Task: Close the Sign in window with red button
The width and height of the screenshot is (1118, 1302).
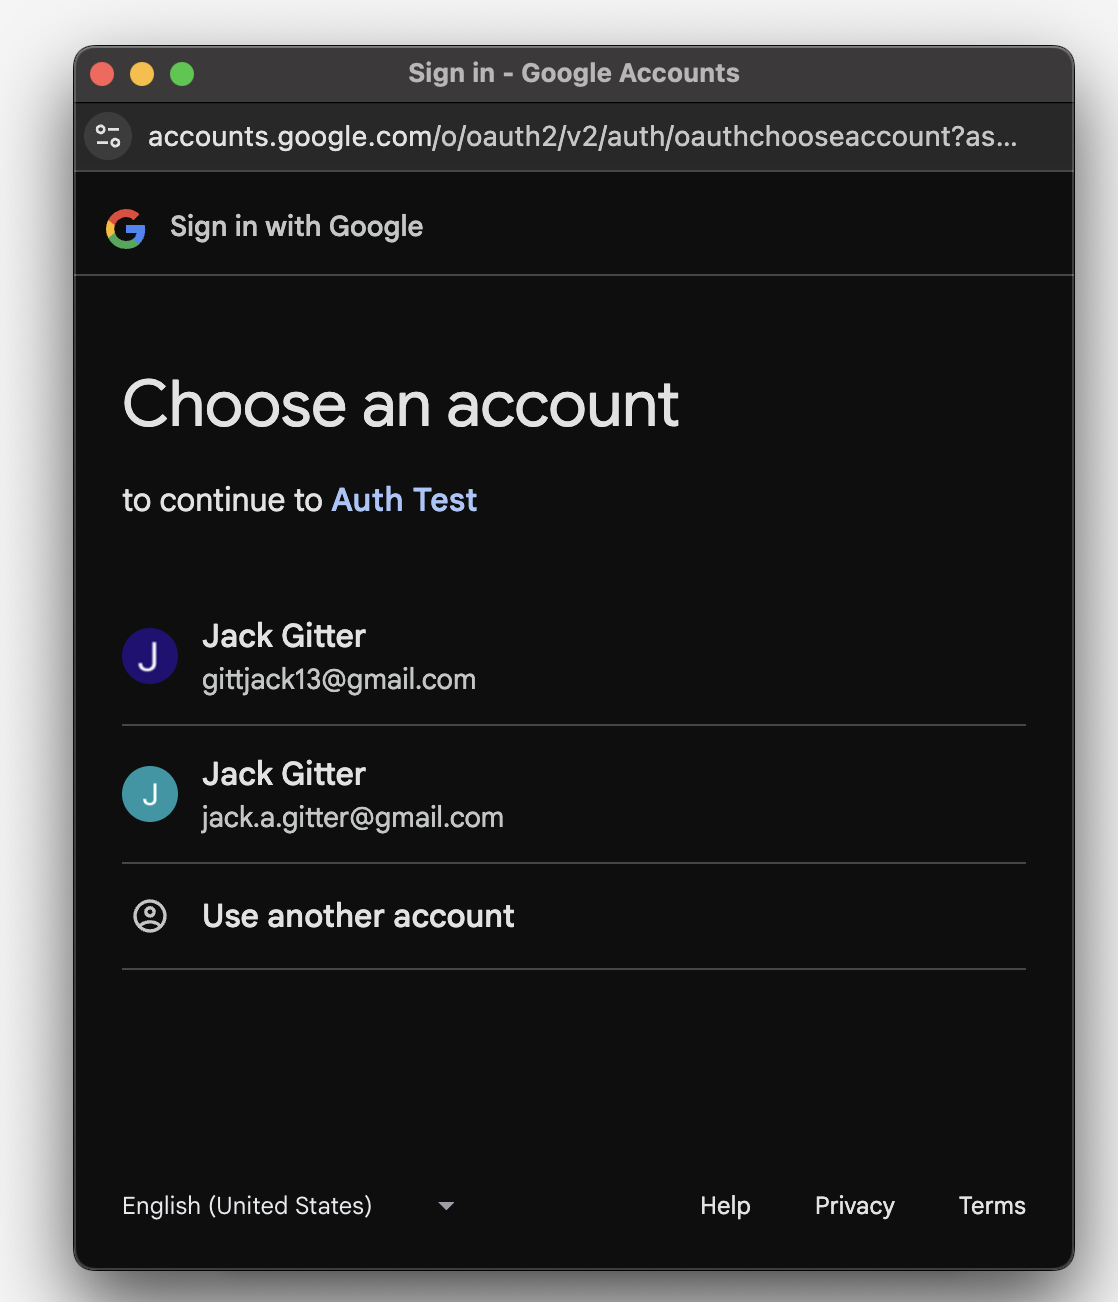Action: point(102,74)
